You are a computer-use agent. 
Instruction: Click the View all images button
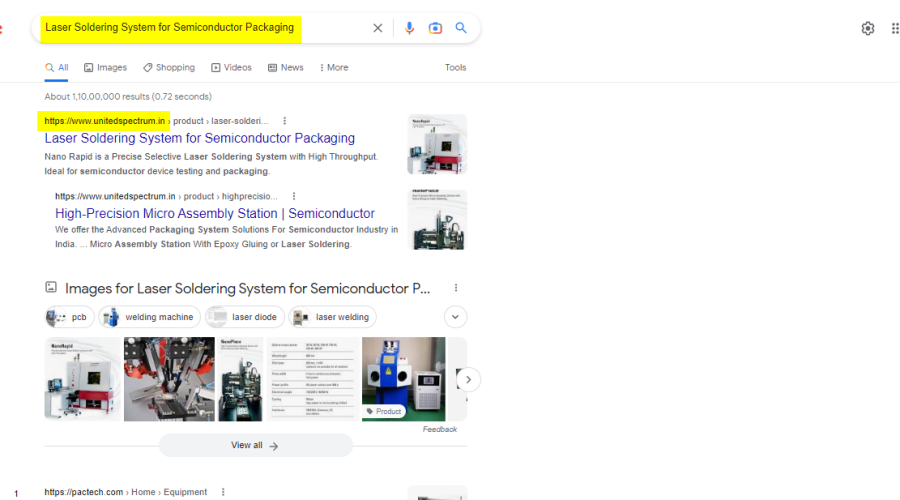click(255, 445)
